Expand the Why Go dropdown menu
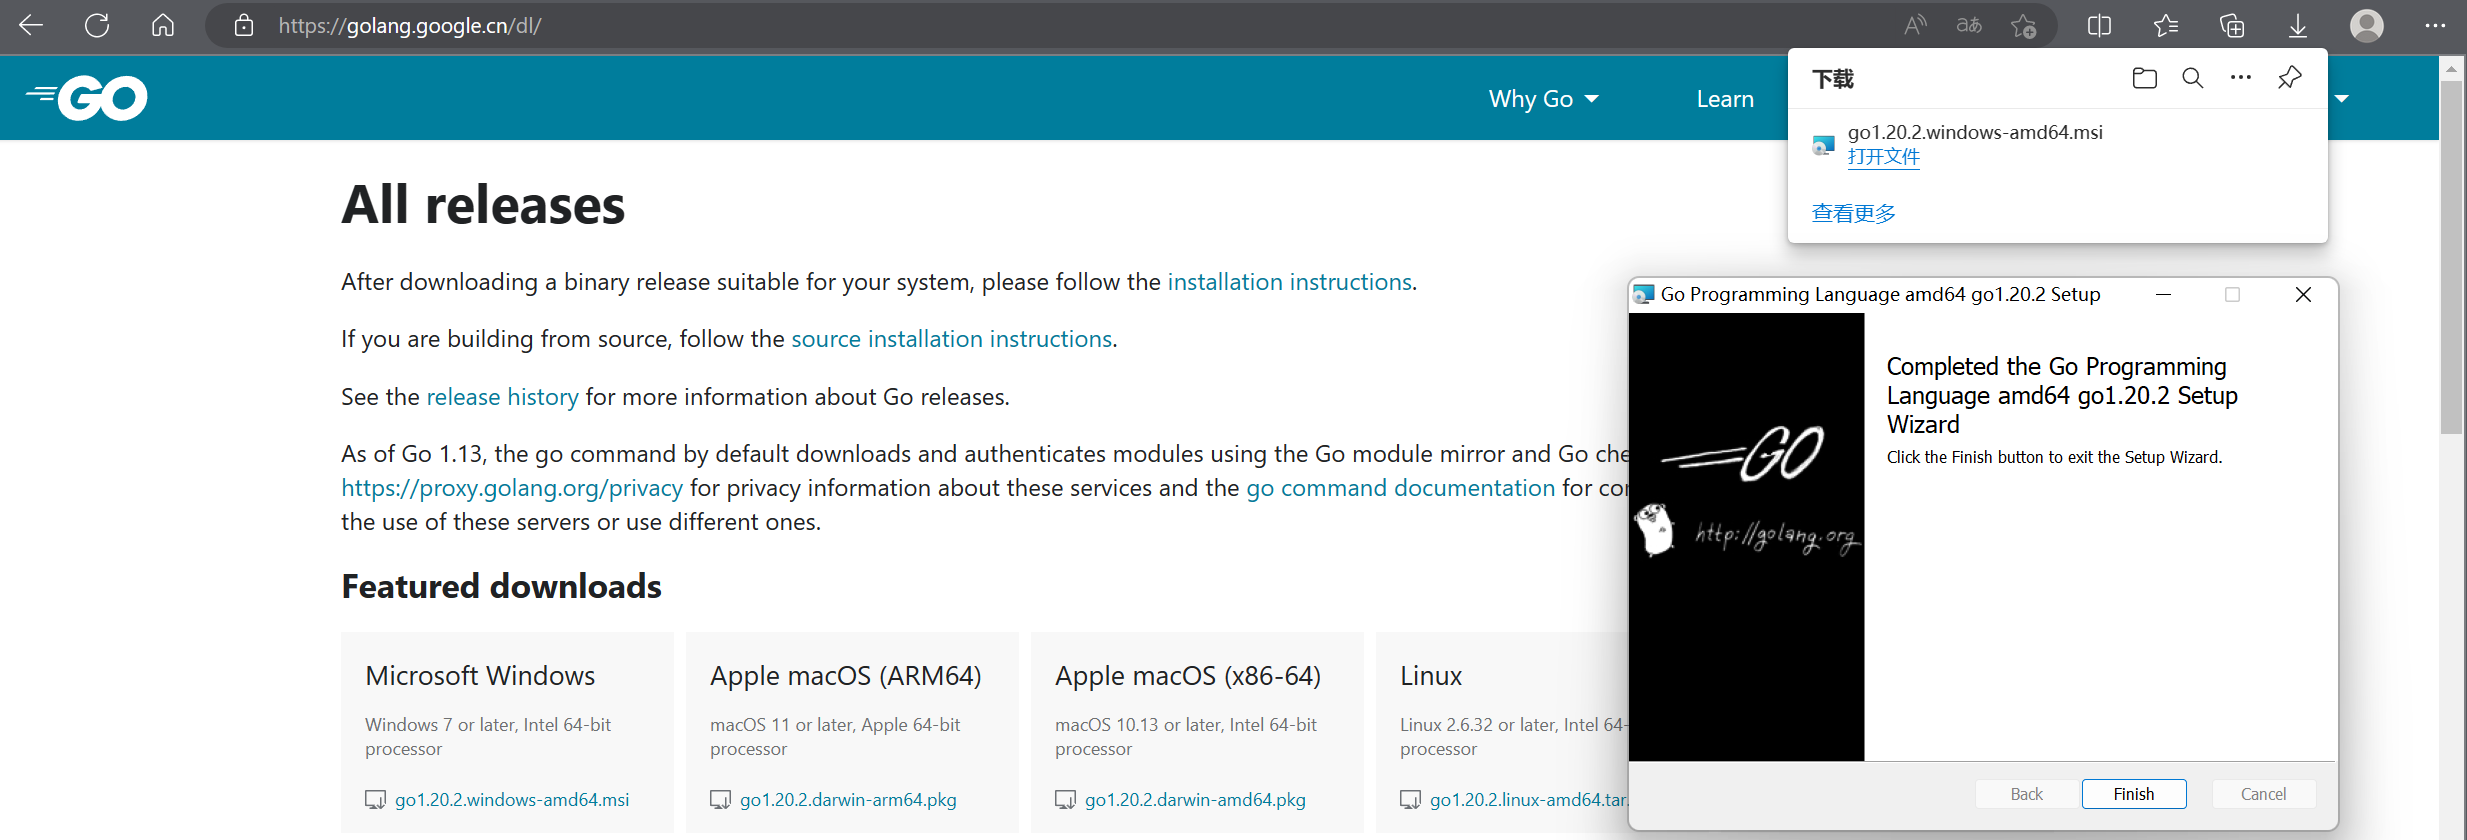 click(1543, 99)
